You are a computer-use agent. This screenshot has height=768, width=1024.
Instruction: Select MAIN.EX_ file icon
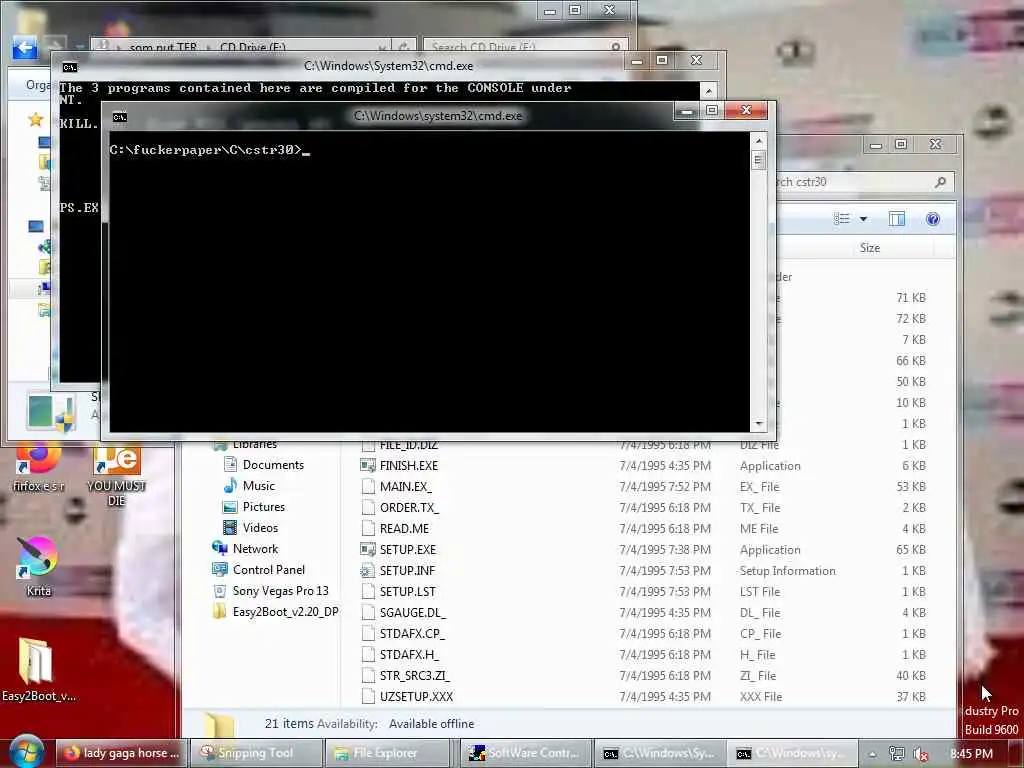click(368, 487)
